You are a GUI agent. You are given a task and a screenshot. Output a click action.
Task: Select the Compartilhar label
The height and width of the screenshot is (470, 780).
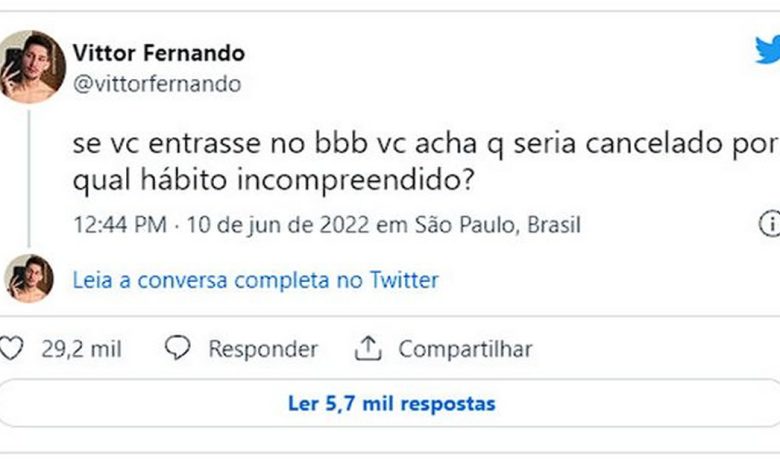pyautogui.click(x=465, y=349)
